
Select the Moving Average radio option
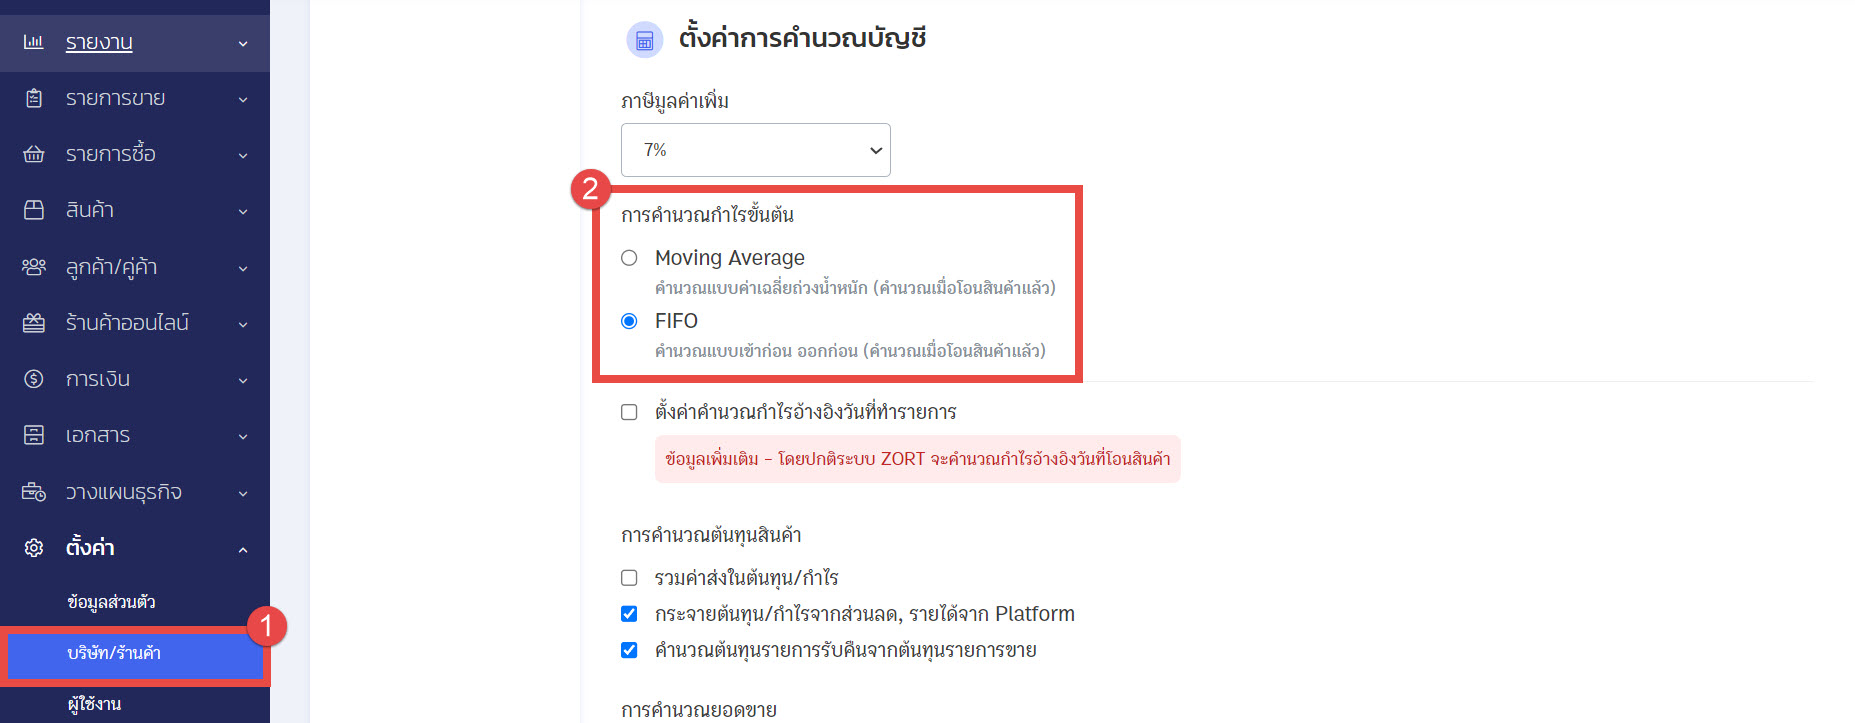[629, 258]
